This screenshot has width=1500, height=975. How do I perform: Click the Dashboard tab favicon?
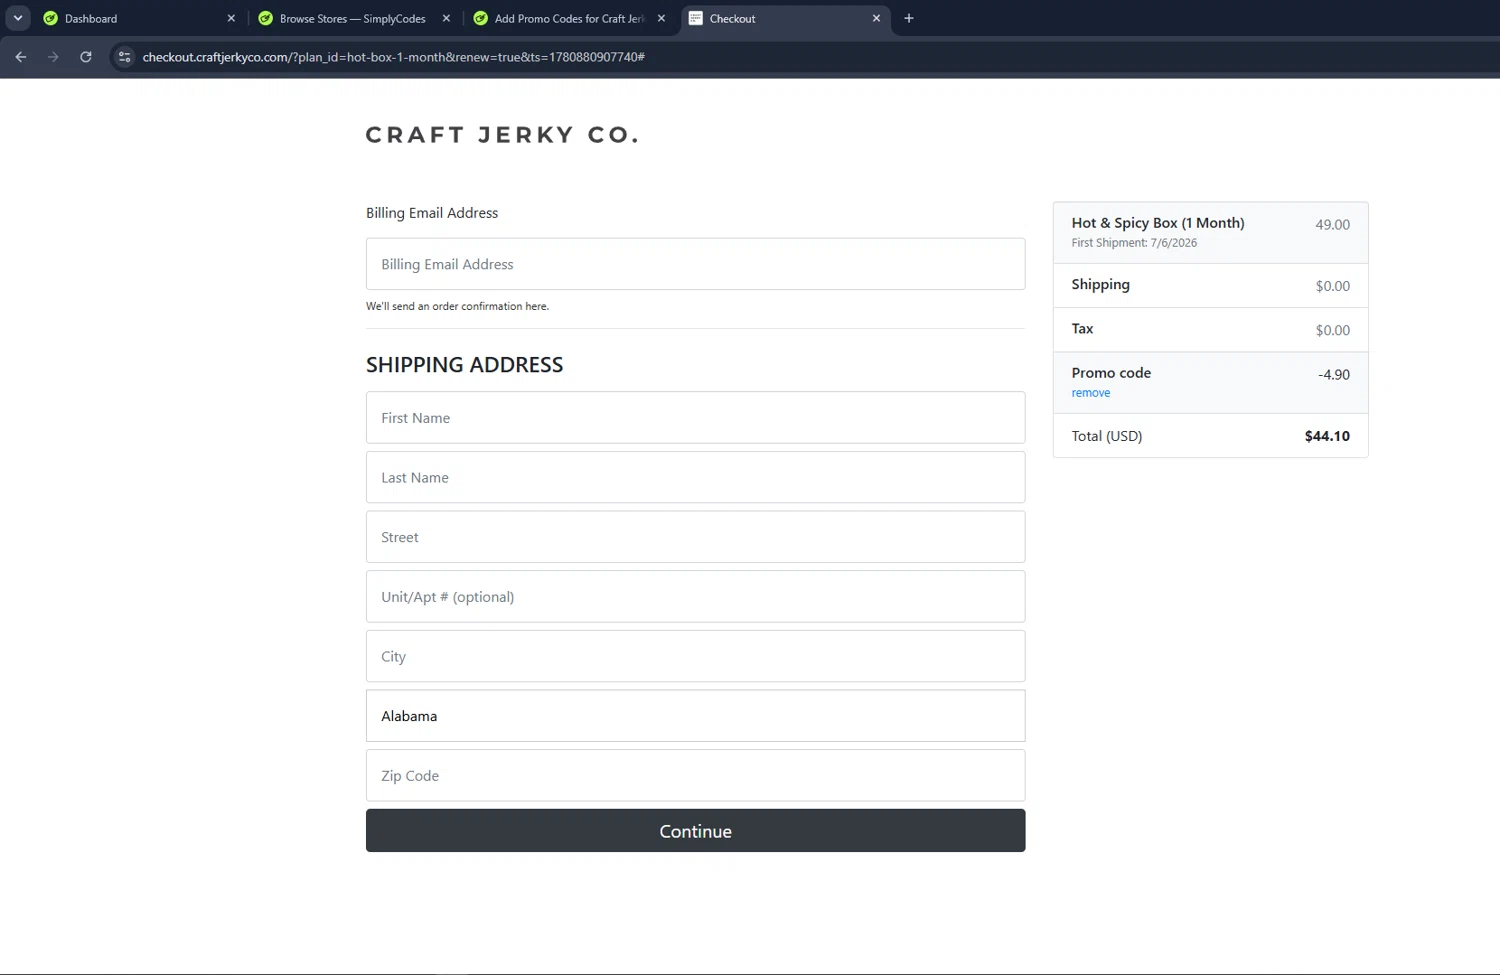point(51,18)
